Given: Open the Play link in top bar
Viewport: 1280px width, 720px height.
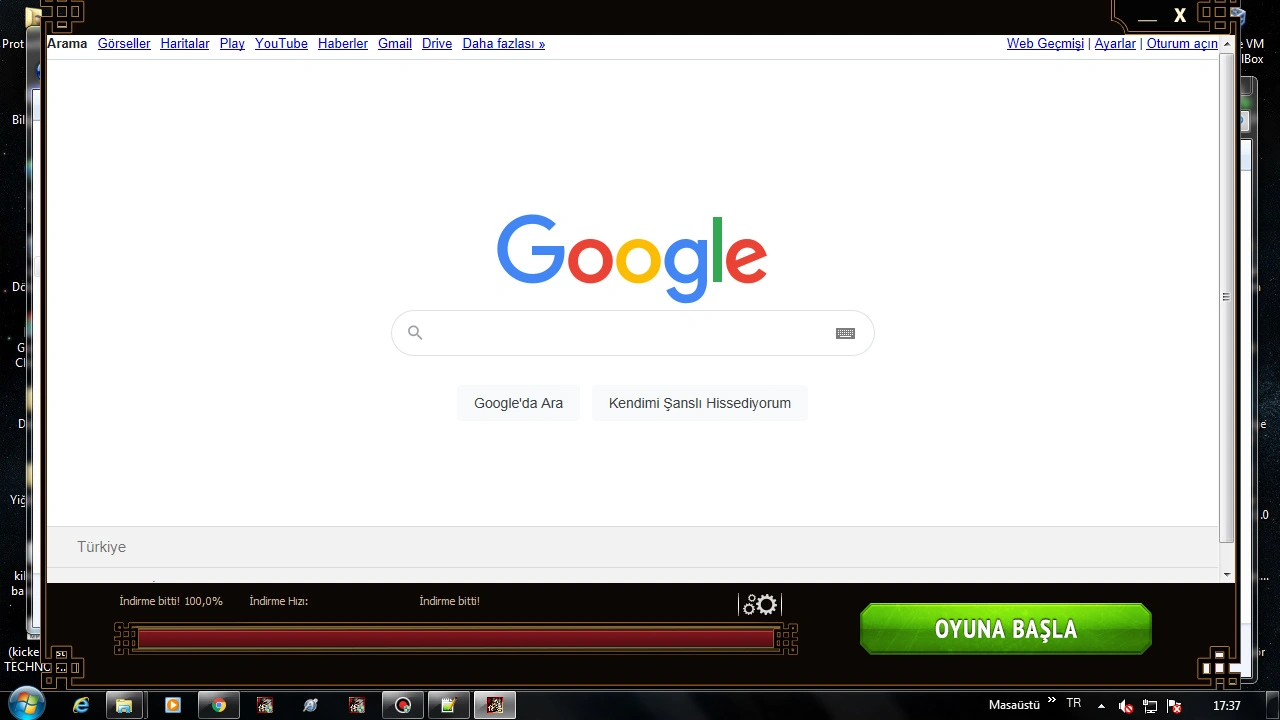Looking at the screenshot, I should tap(232, 44).
